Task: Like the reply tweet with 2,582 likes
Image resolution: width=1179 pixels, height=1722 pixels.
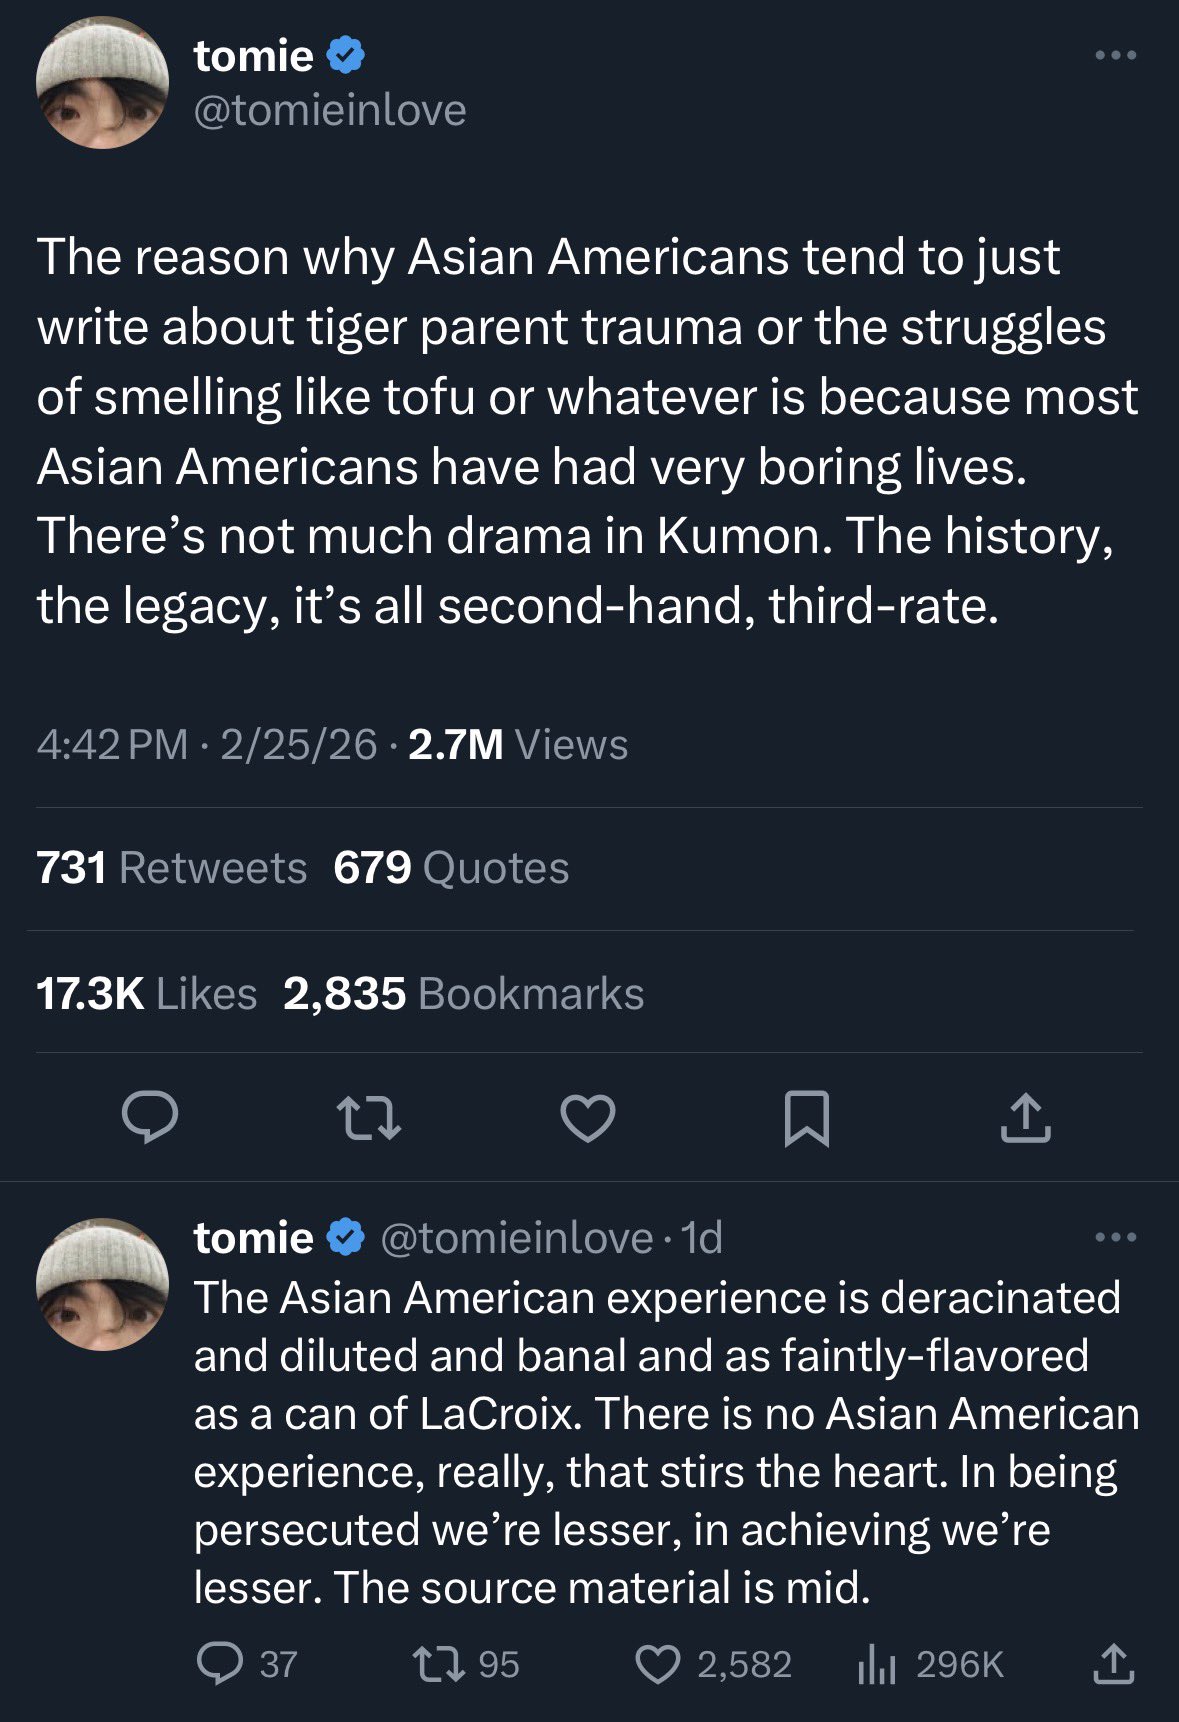Action: pos(658,1664)
